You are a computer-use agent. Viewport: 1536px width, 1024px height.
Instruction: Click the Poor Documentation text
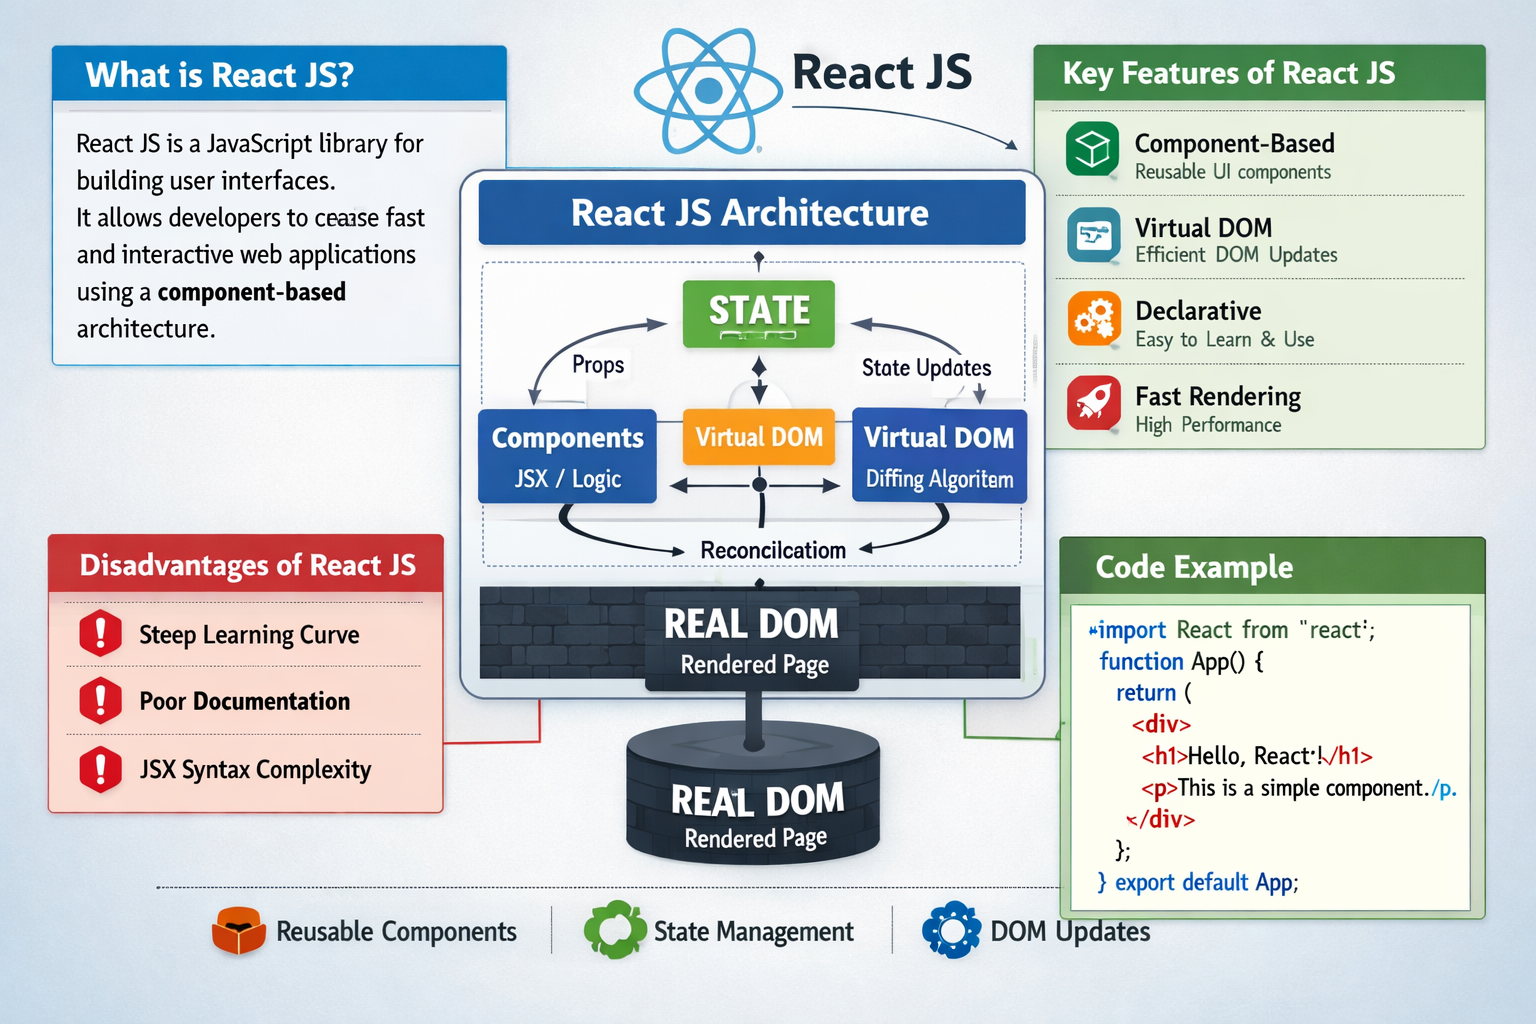pos(244,701)
